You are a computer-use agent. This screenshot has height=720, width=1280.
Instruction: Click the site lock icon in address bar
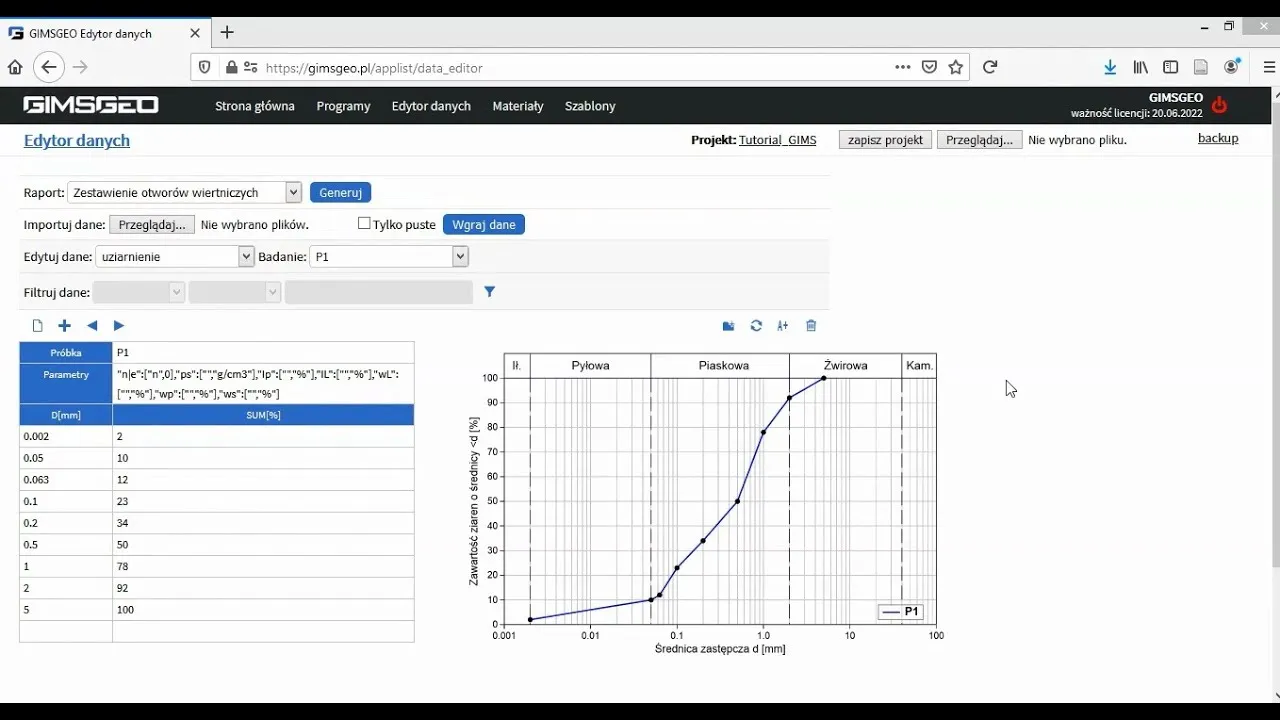tap(232, 68)
